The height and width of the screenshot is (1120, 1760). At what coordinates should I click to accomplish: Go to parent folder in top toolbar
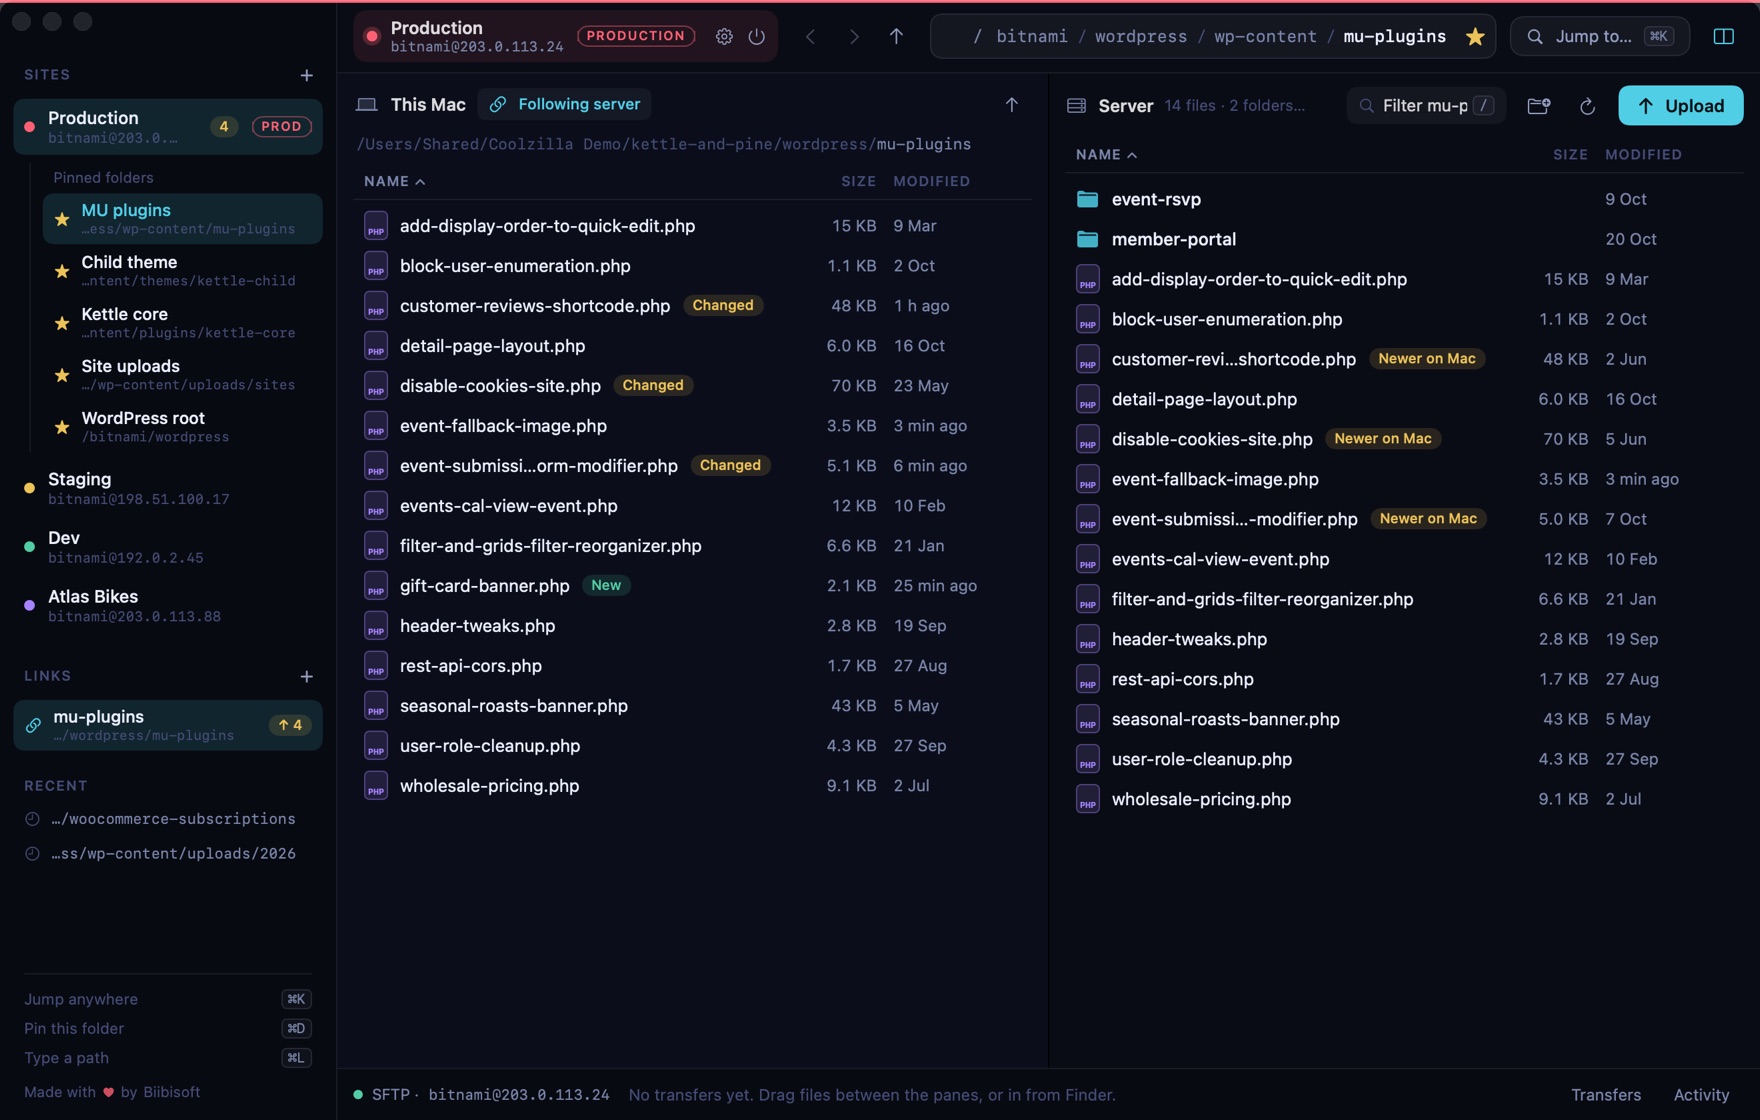[x=896, y=36]
